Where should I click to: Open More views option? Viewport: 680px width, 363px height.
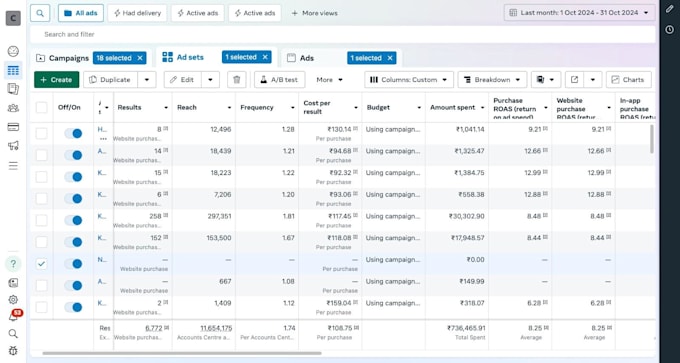tap(314, 13)
